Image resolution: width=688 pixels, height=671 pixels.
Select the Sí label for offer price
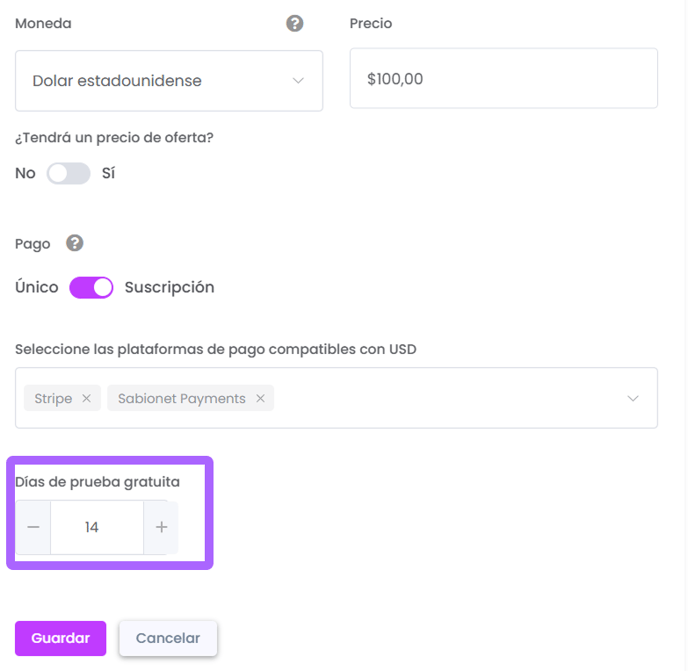(108, 173)
